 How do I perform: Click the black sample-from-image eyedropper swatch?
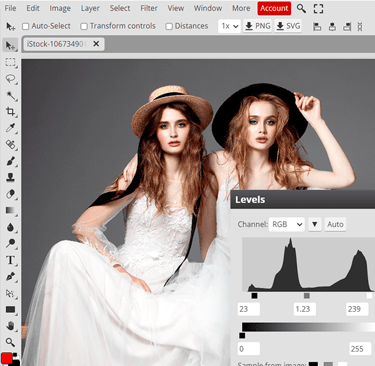(313, 364)
